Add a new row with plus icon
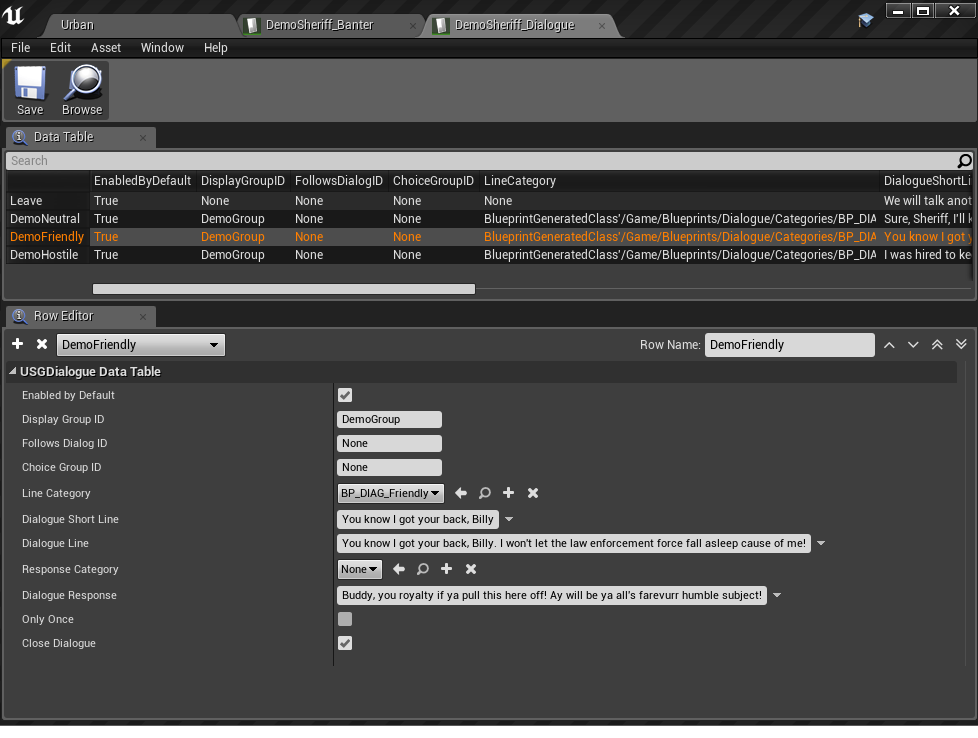The width and height of the screenshot is (978, 738). pos(17,344)
